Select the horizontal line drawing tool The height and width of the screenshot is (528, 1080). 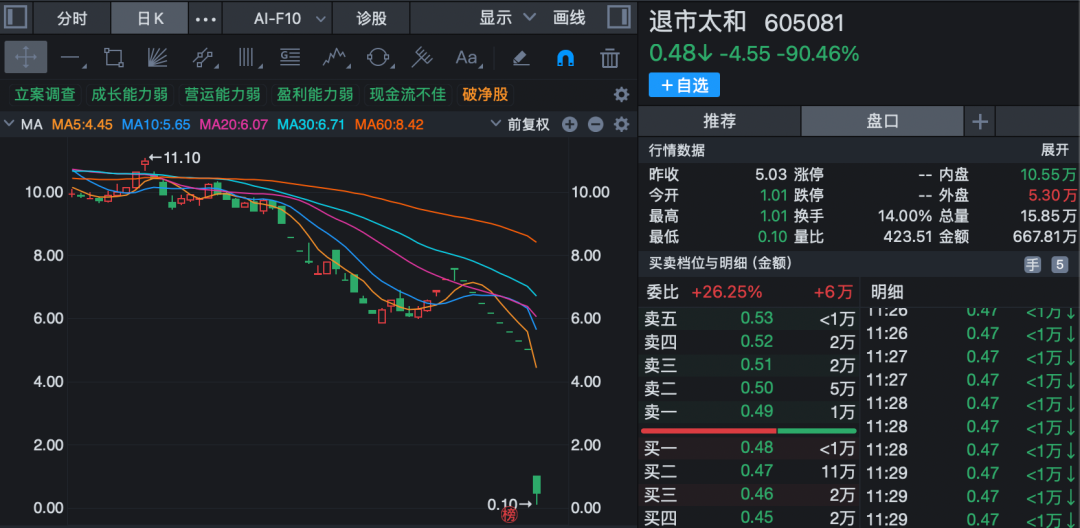pos(71,58)
